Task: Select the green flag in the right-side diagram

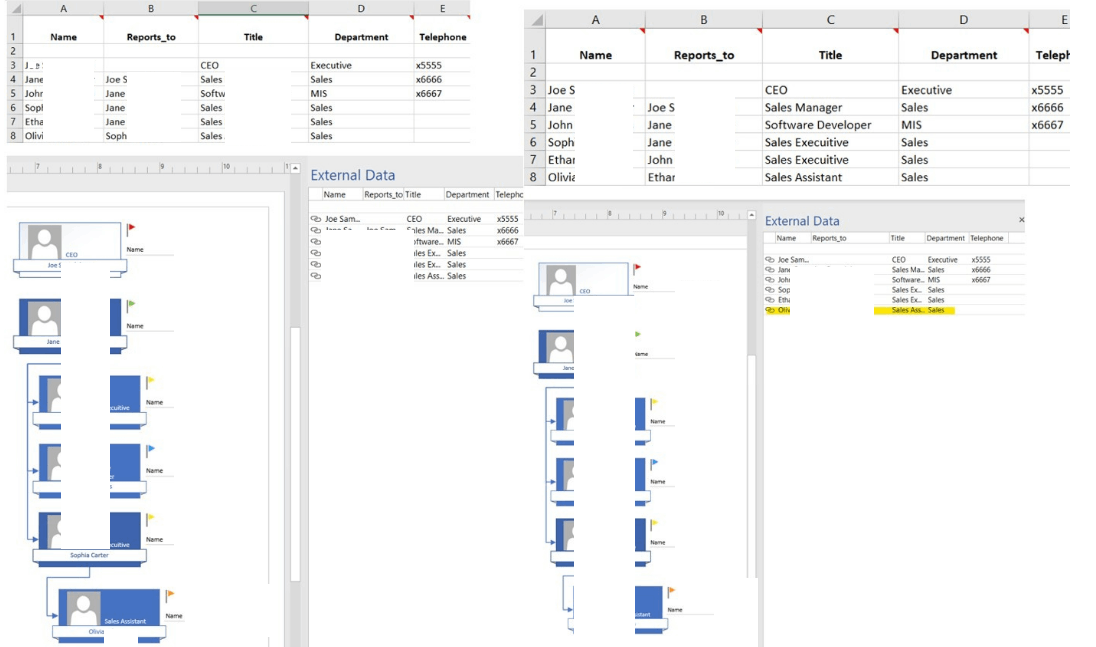Action: point(638,334)
